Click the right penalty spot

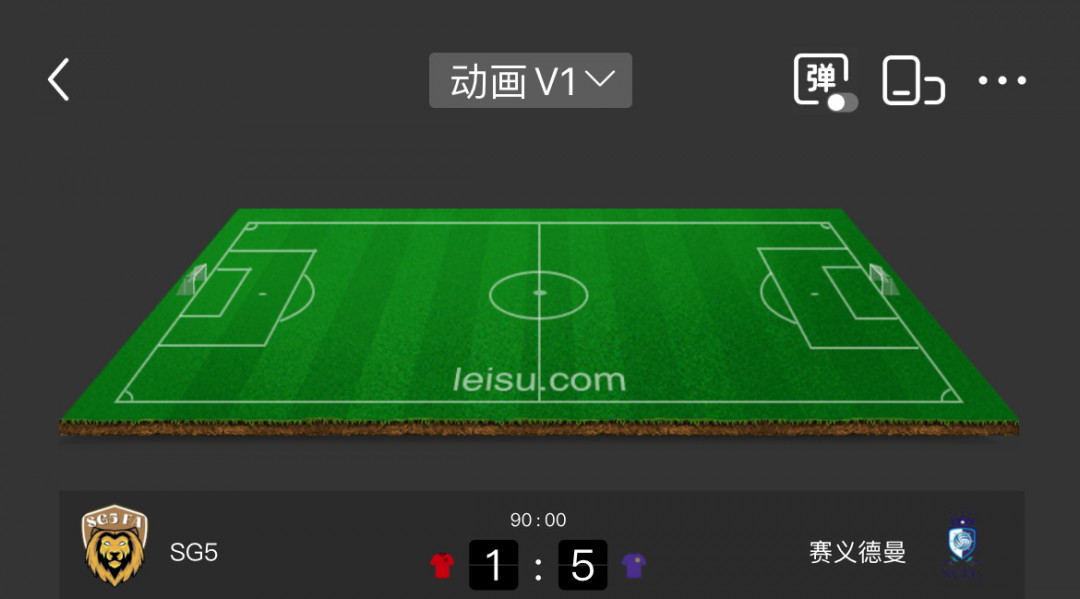(x=814, y=294)
